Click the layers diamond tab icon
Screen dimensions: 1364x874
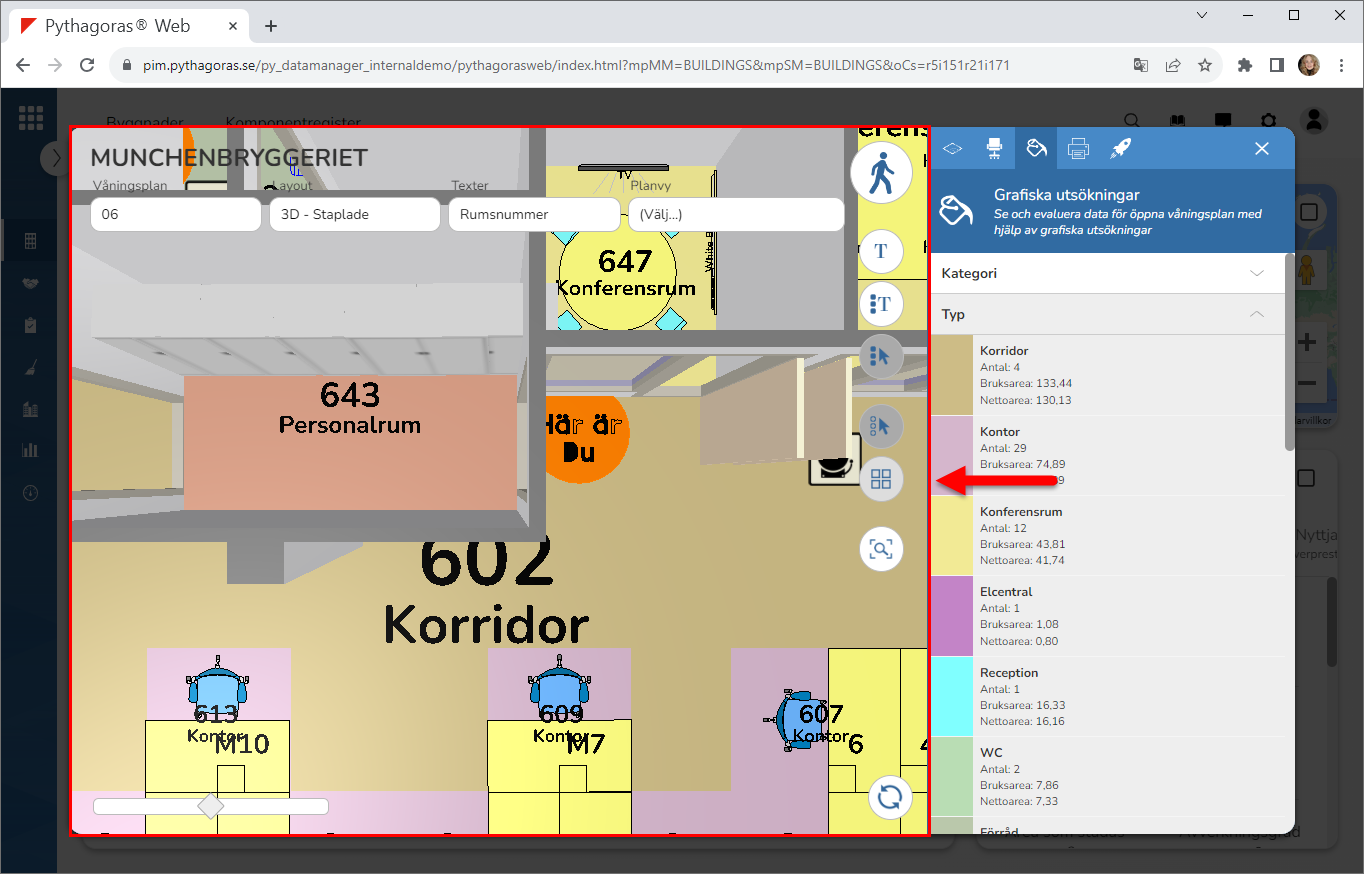click(x=952, y=148)
